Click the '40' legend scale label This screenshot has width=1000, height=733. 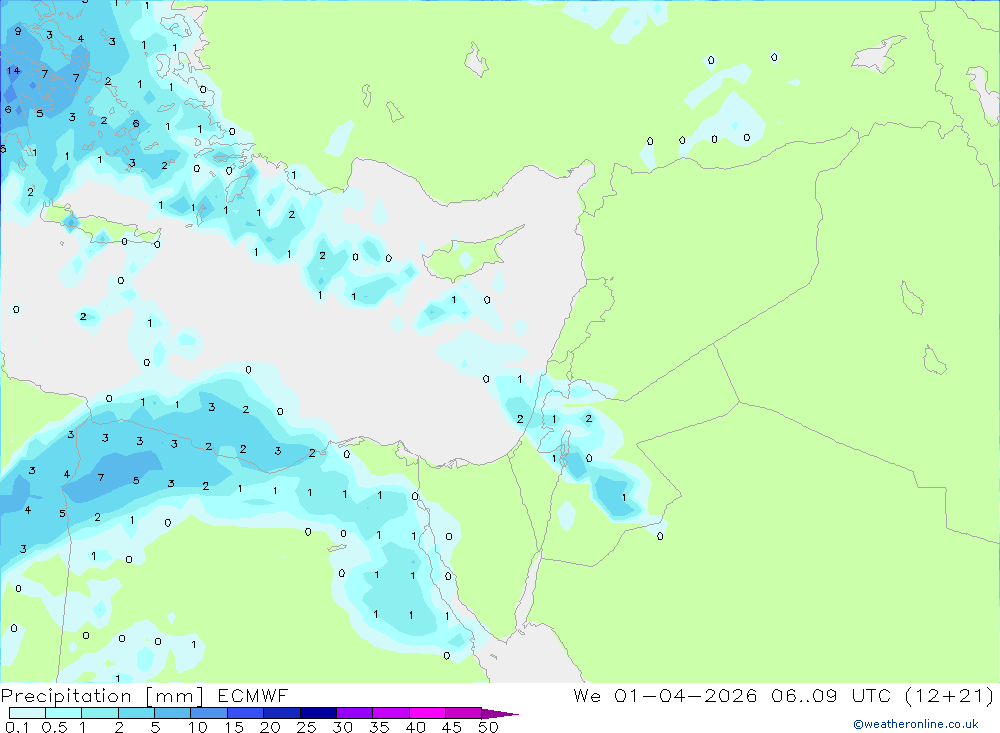click(x=416, y=727)
